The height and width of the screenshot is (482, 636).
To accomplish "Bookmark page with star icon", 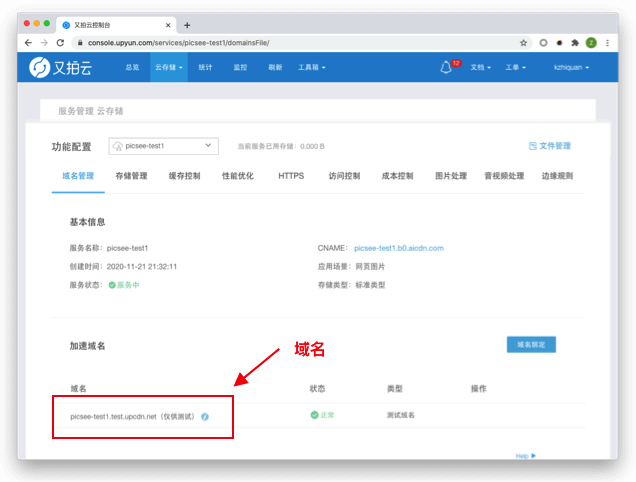I will pos(523,43).
